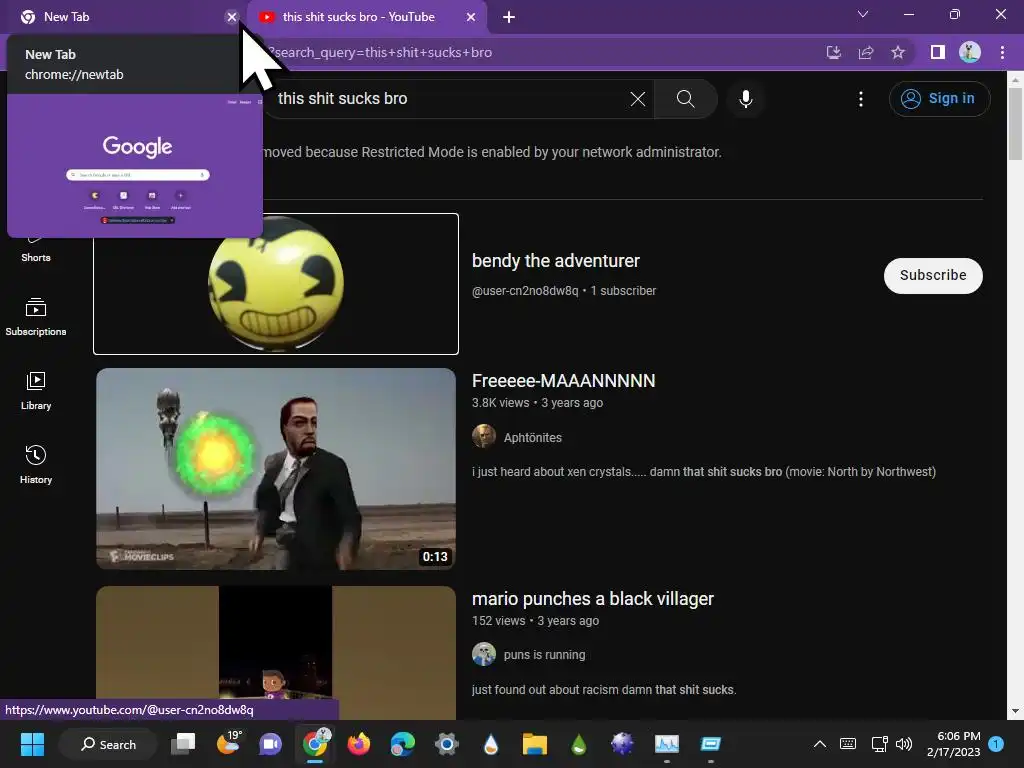Open the Settings gear on the taskbar
Screen dimensions: 1024x768
point(447,744)
